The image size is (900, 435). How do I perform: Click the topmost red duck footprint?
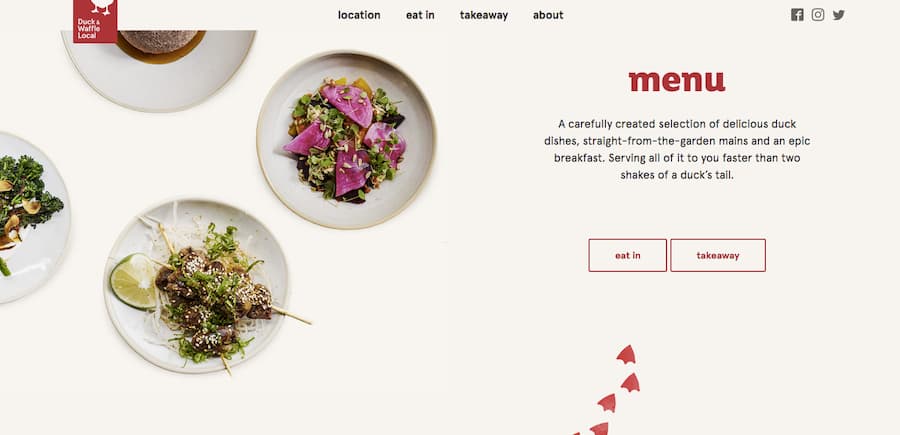click(x=626, y=355)
